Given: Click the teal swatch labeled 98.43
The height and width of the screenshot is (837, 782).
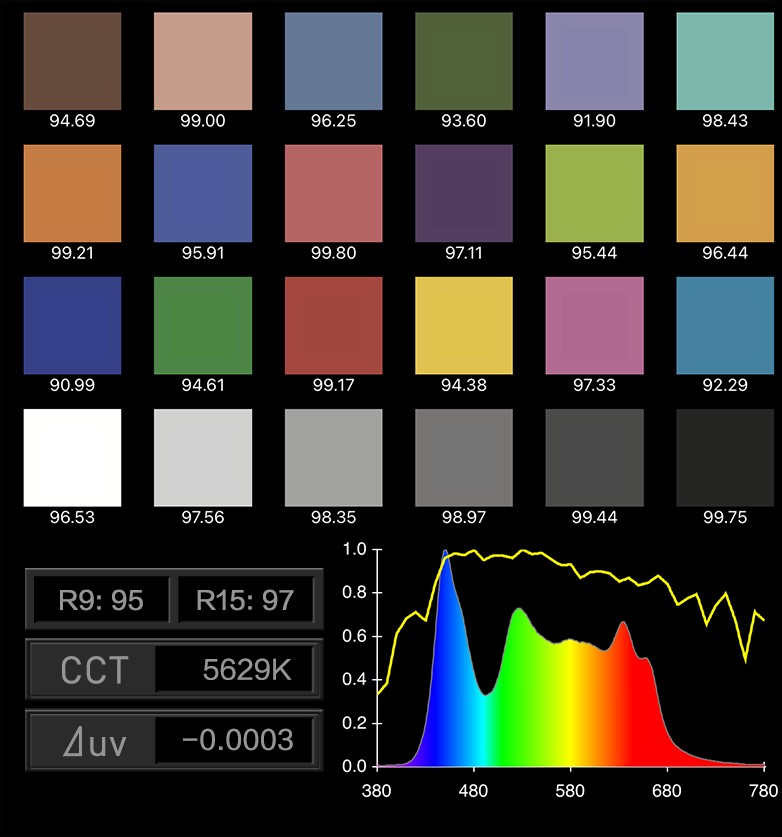Looking at the screenshot, I should tap(725, 61).
